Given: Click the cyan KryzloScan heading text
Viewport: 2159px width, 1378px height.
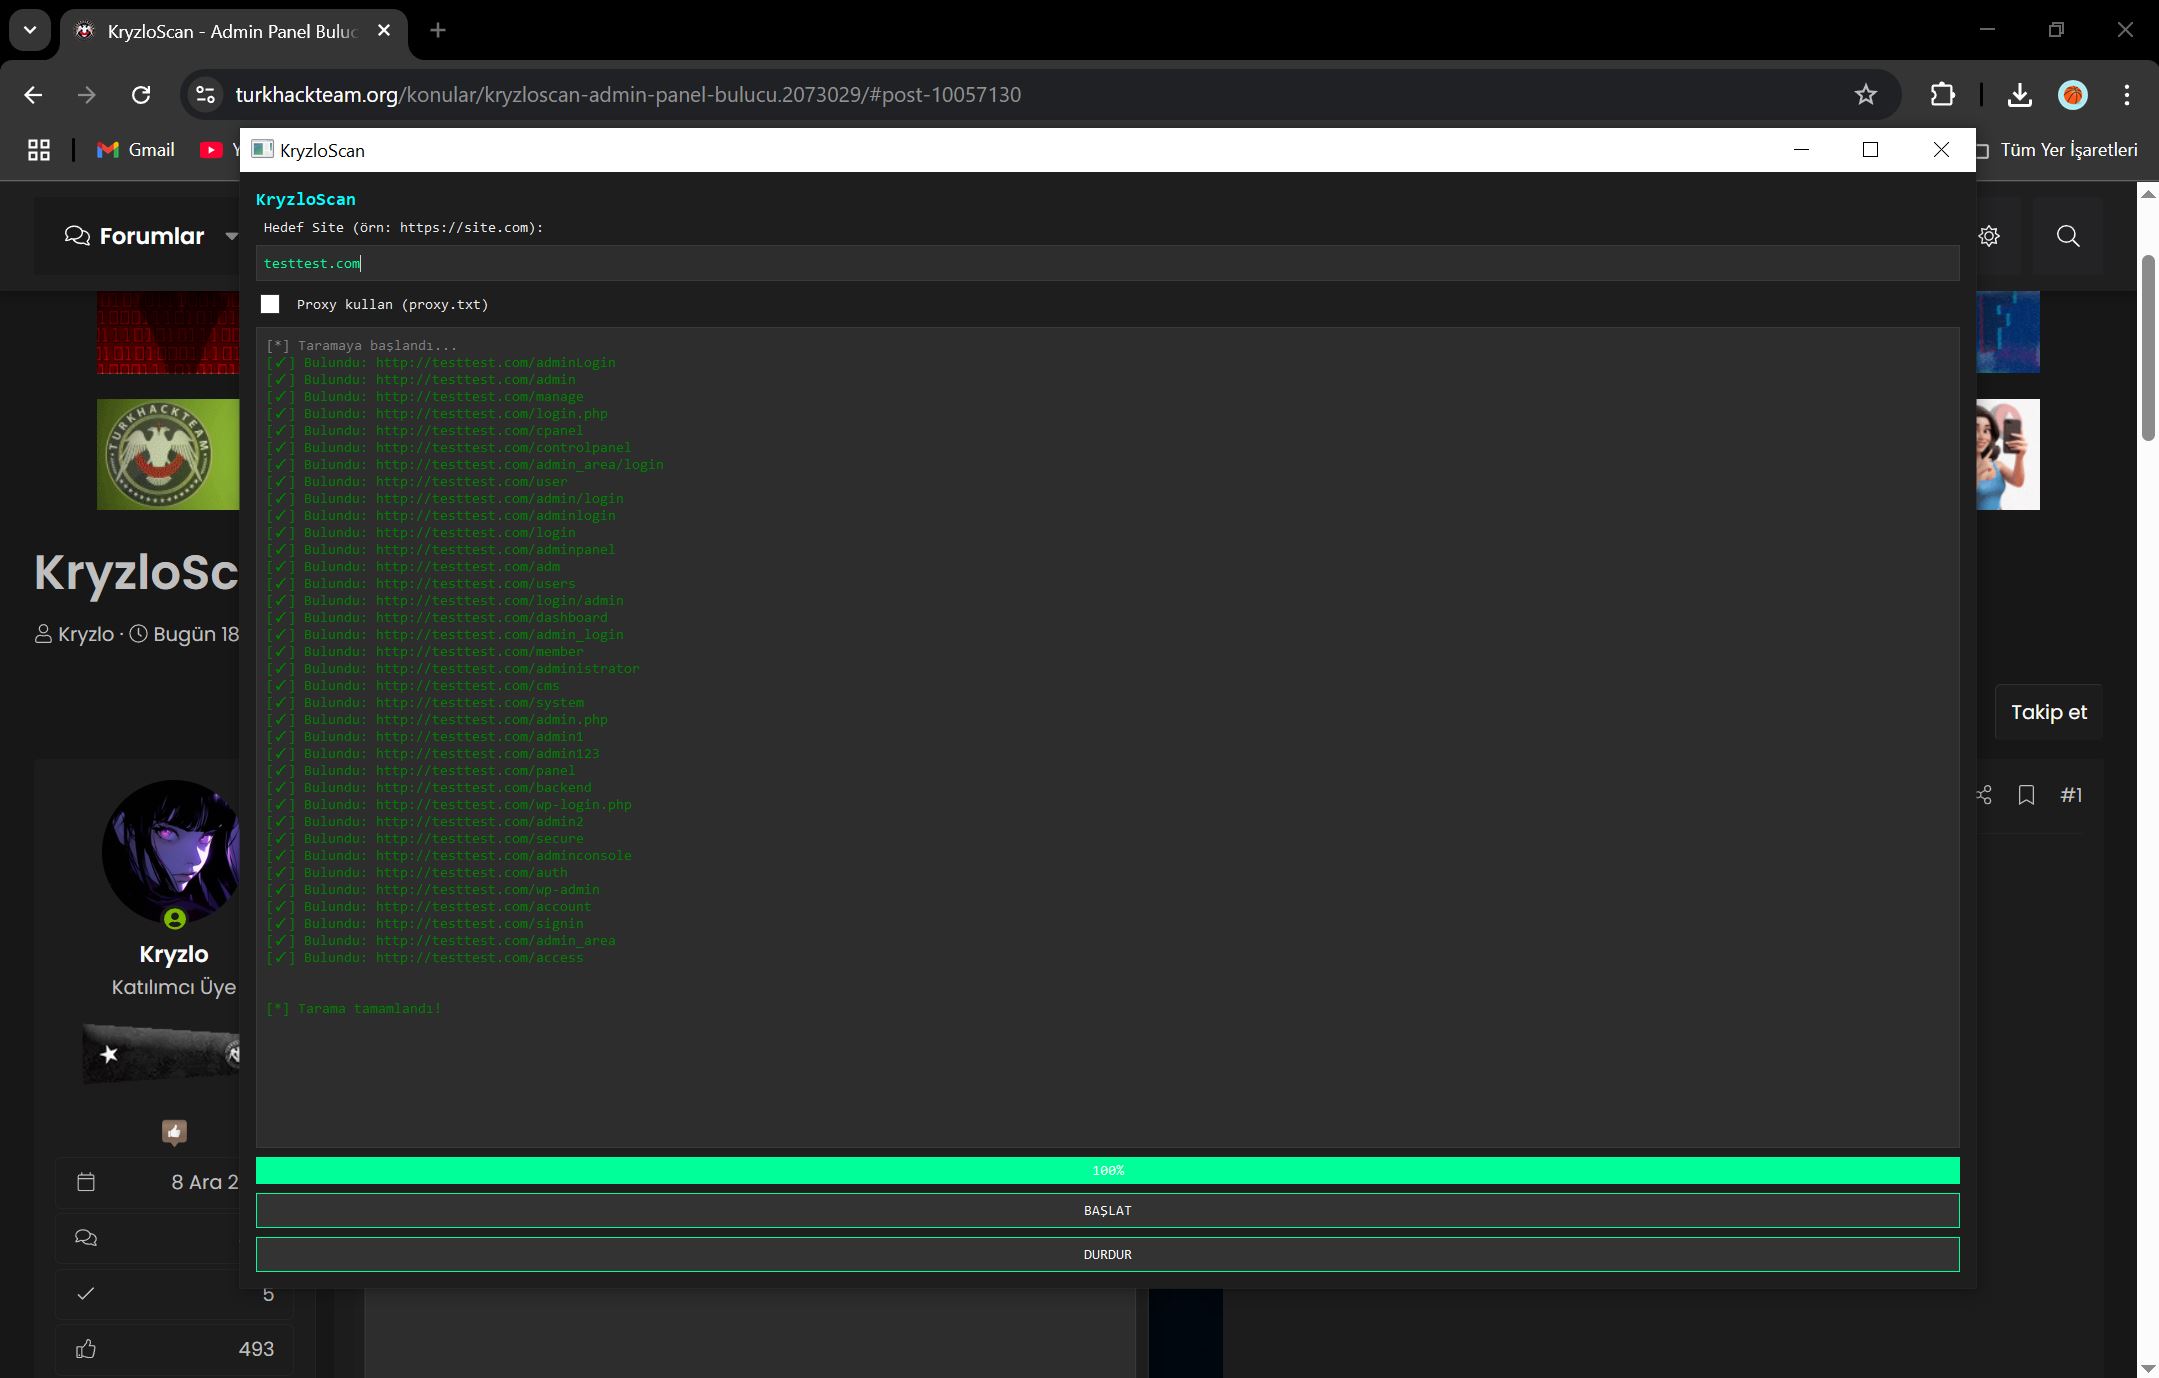Looking at the screenshot, I should [306, 199].
